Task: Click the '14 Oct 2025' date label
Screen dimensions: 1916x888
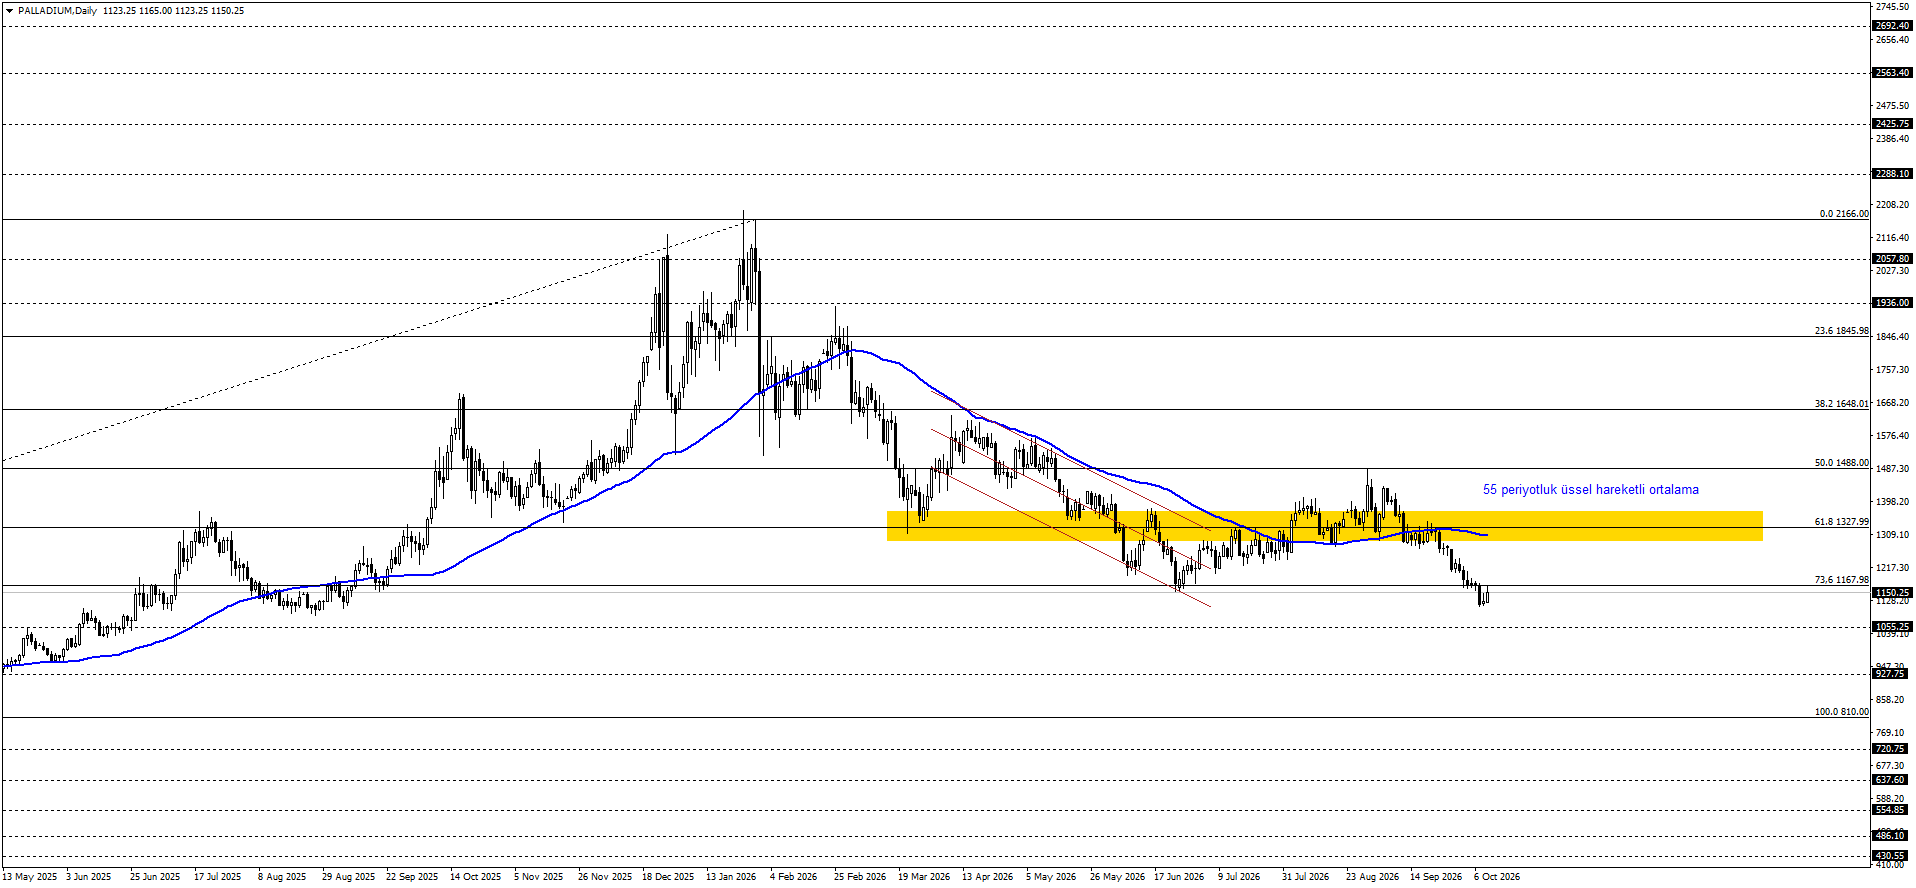Action: click(475, 877)
